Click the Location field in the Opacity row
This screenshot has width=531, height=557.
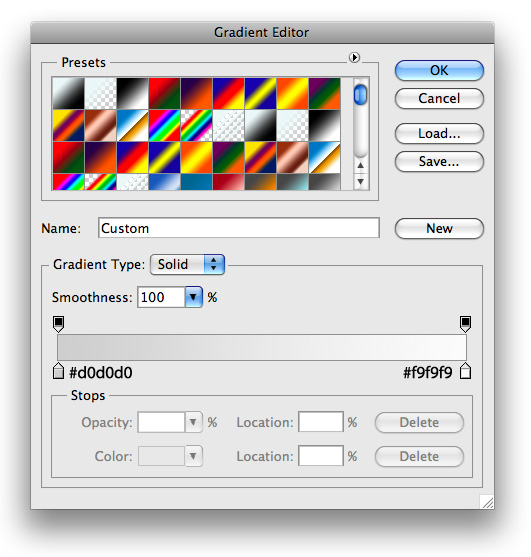tap(321, 422)
